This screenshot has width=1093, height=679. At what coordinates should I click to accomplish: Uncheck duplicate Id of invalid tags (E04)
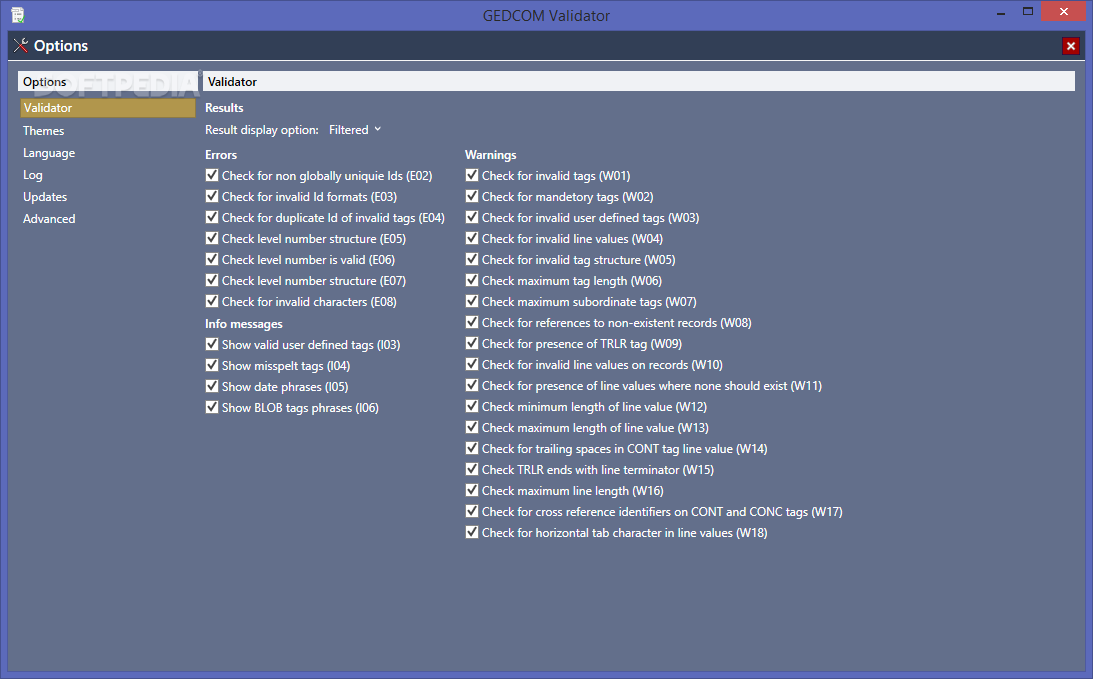click(x=212, y=217)
